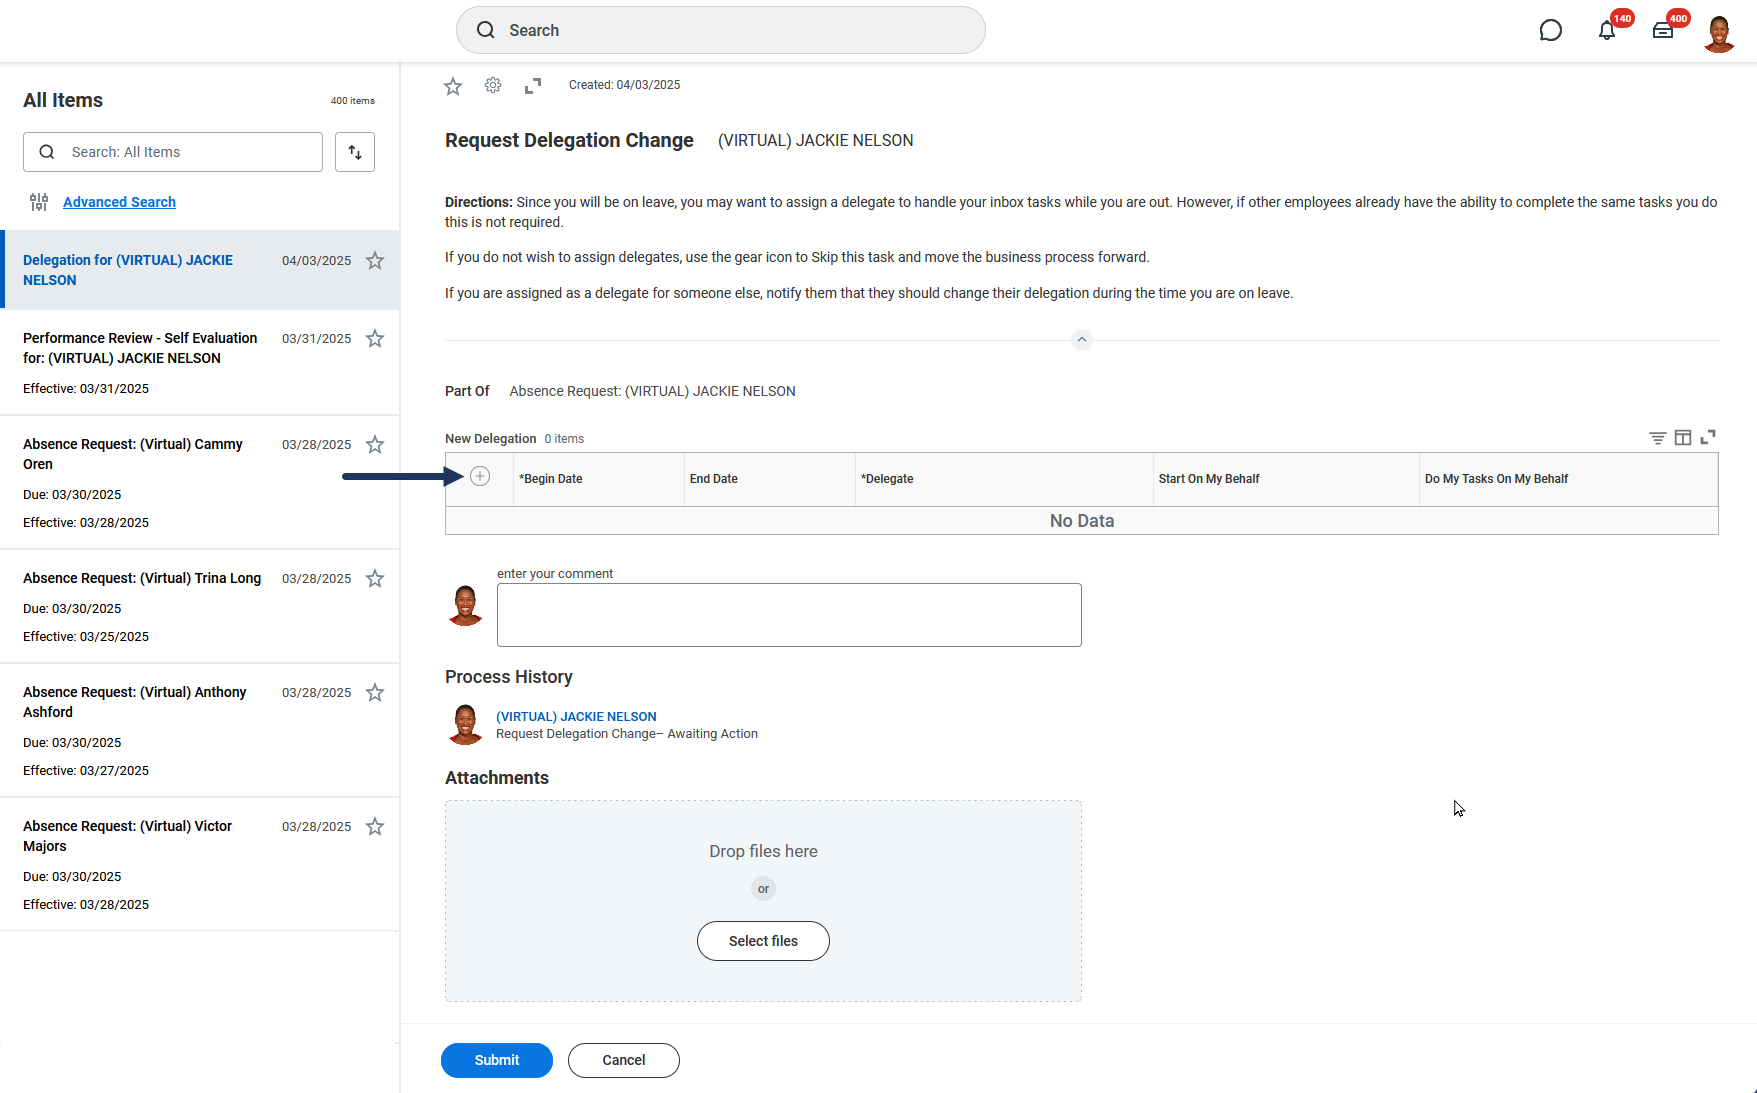Open Absence Request for Victor Majors
Screen dimensions: 1757x1093
tap(128, 836)
